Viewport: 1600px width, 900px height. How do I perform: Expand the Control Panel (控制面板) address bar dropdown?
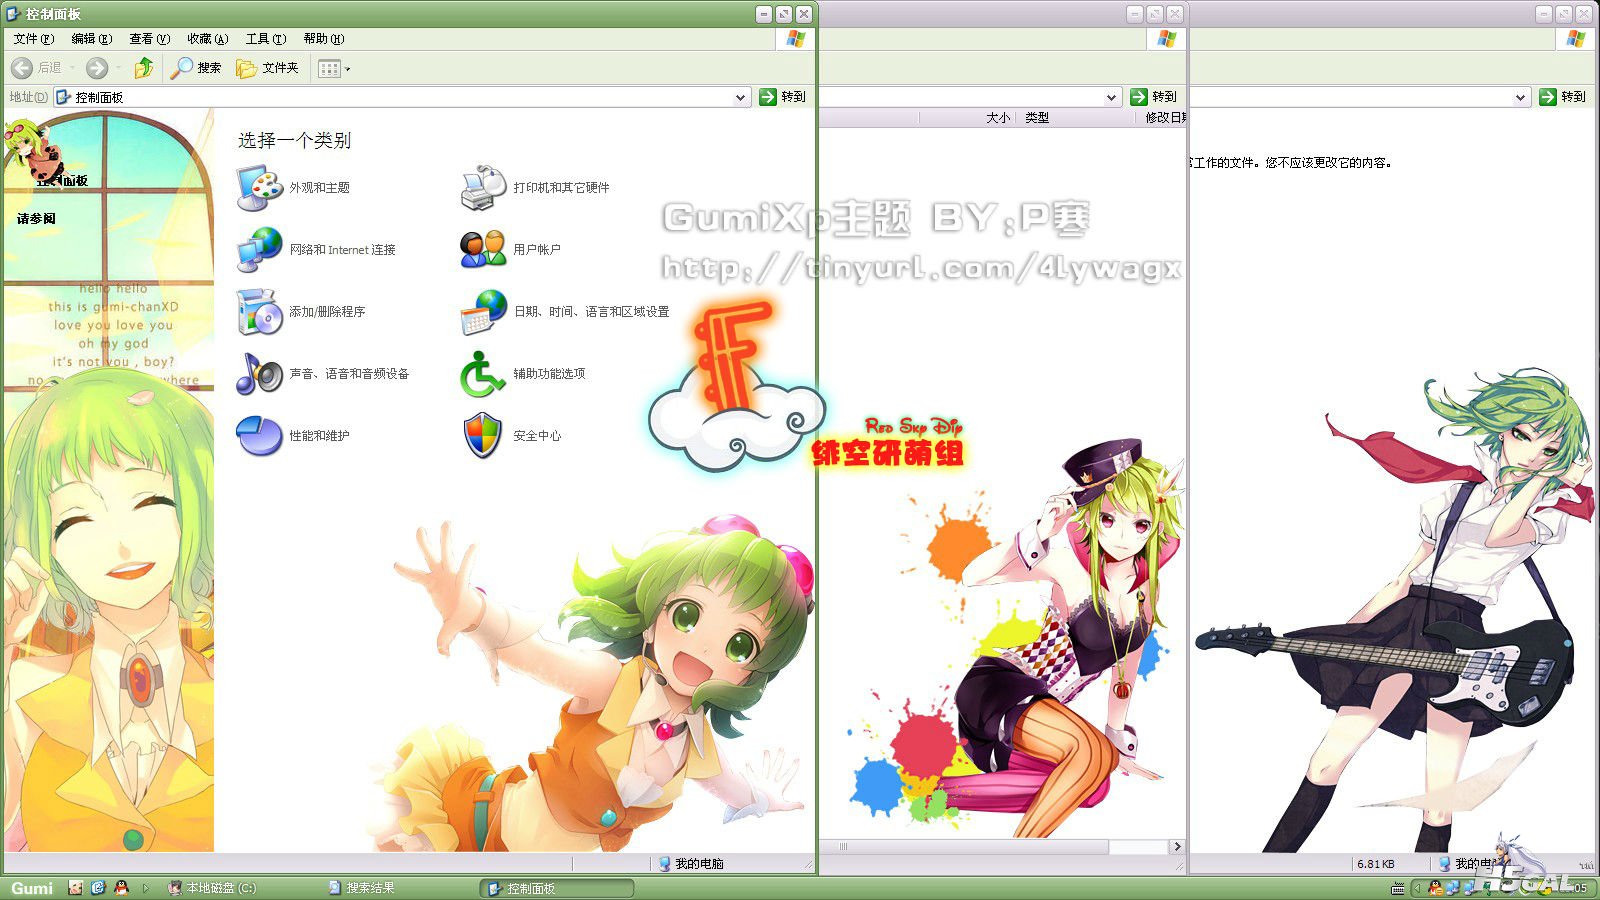pos(740,97)
